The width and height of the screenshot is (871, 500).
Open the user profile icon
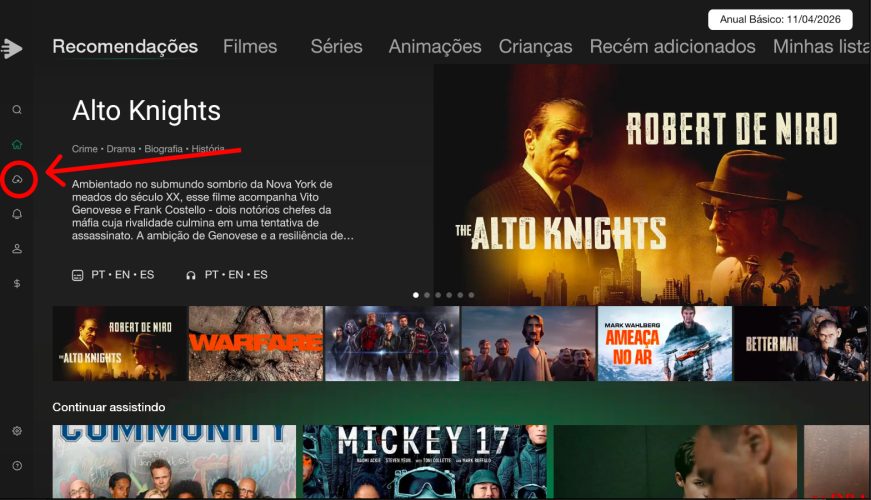(x=17, y=248)
